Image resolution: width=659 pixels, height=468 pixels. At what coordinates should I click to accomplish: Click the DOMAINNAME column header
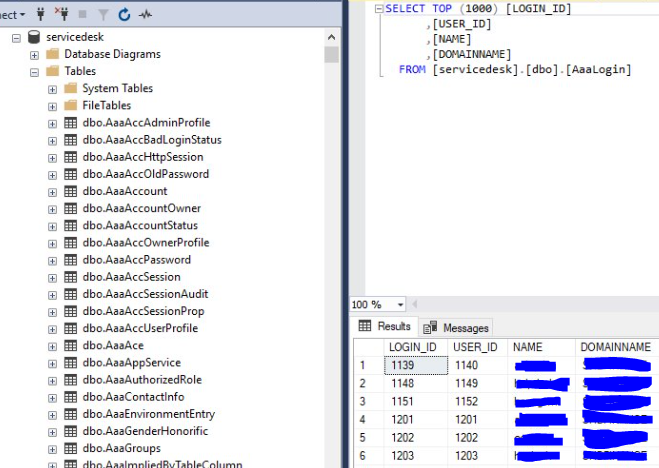(x=617, y=347)
